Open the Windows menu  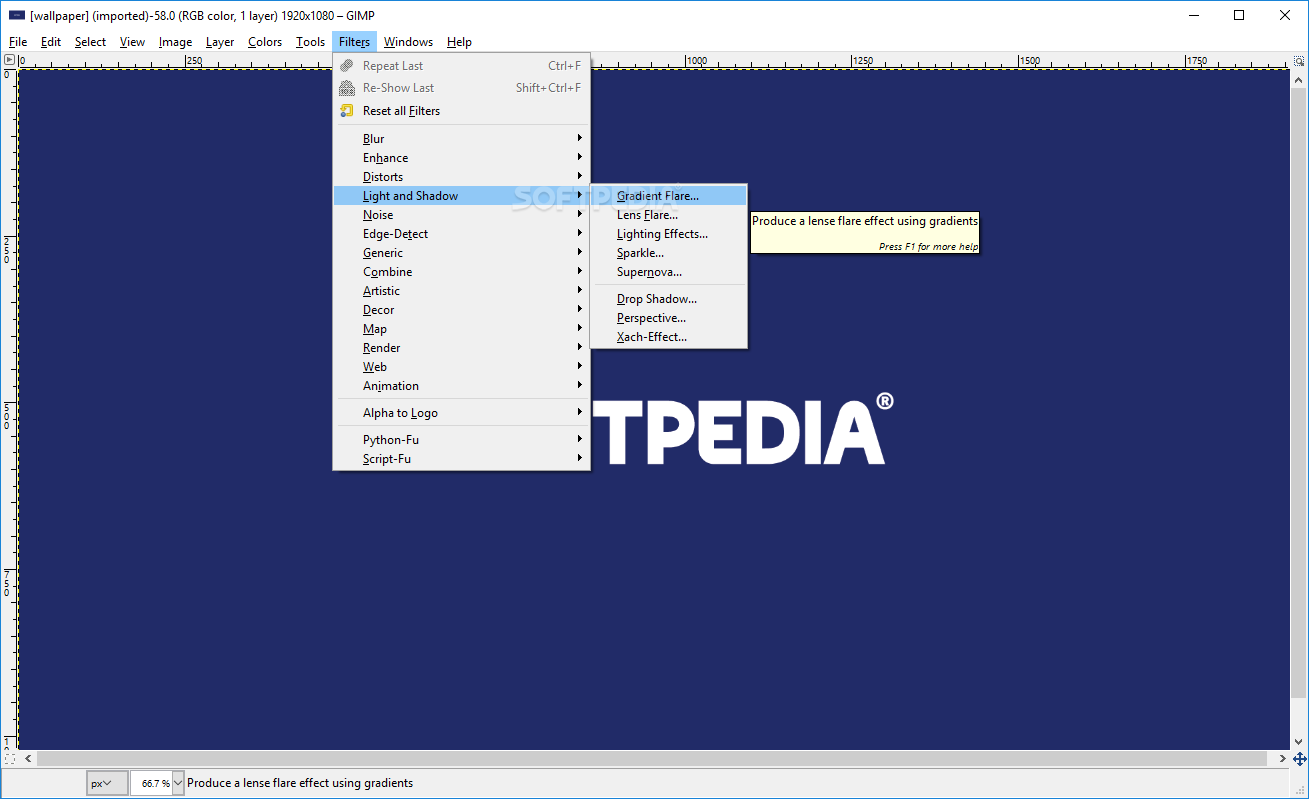[x=408, y=42]
